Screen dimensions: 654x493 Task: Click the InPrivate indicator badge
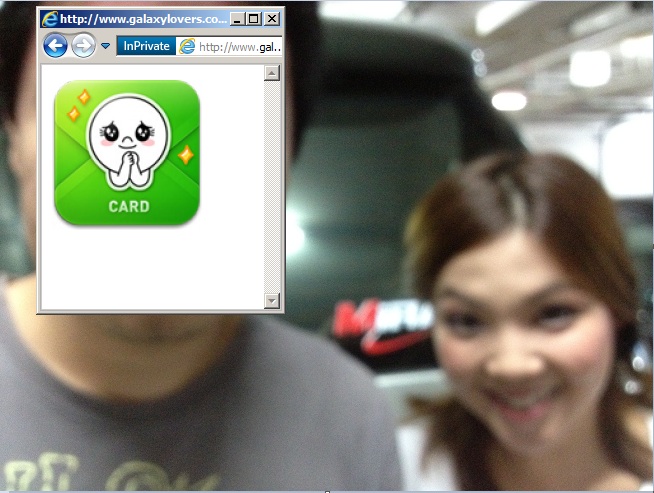[146, 46]
